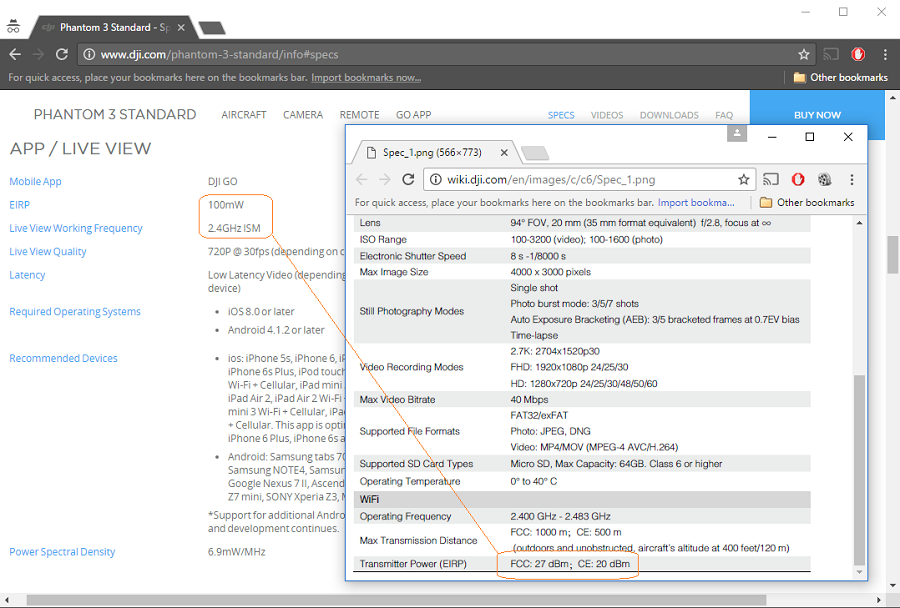Go forward in Spec_1.png window
This screenshot has width=900, height=608.
(385, 180)
